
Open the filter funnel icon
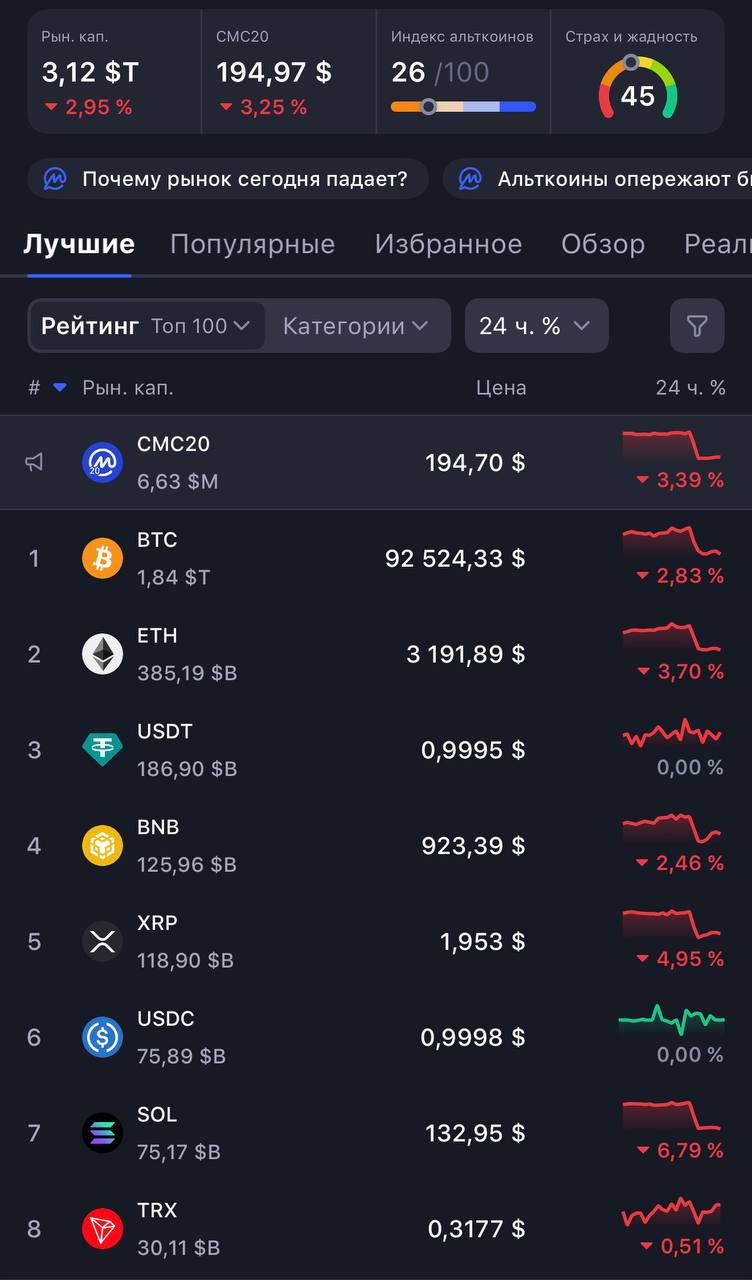(x=697, y=326)
